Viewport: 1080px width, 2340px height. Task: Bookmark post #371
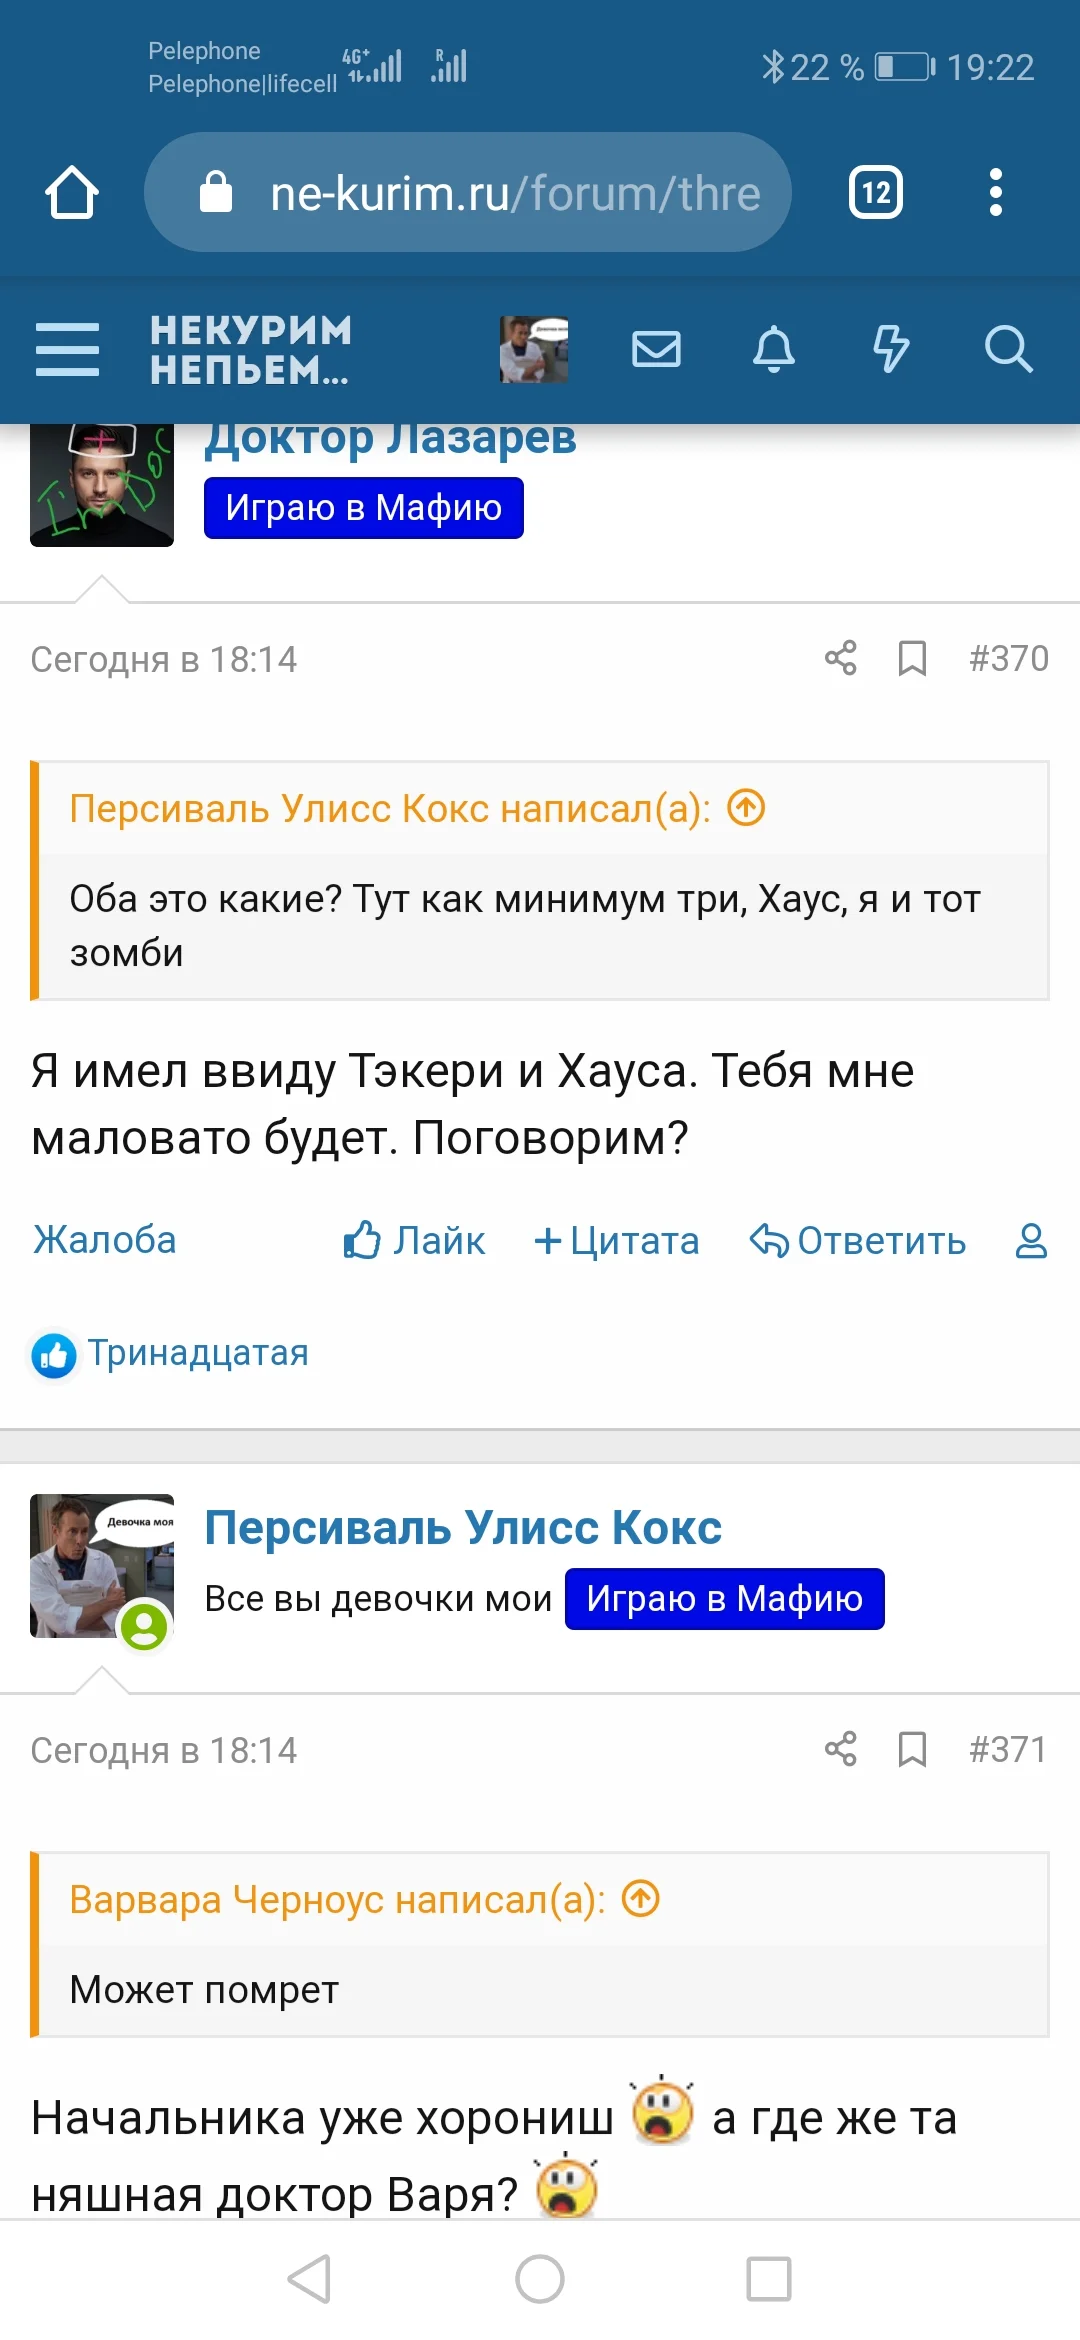912,1749
